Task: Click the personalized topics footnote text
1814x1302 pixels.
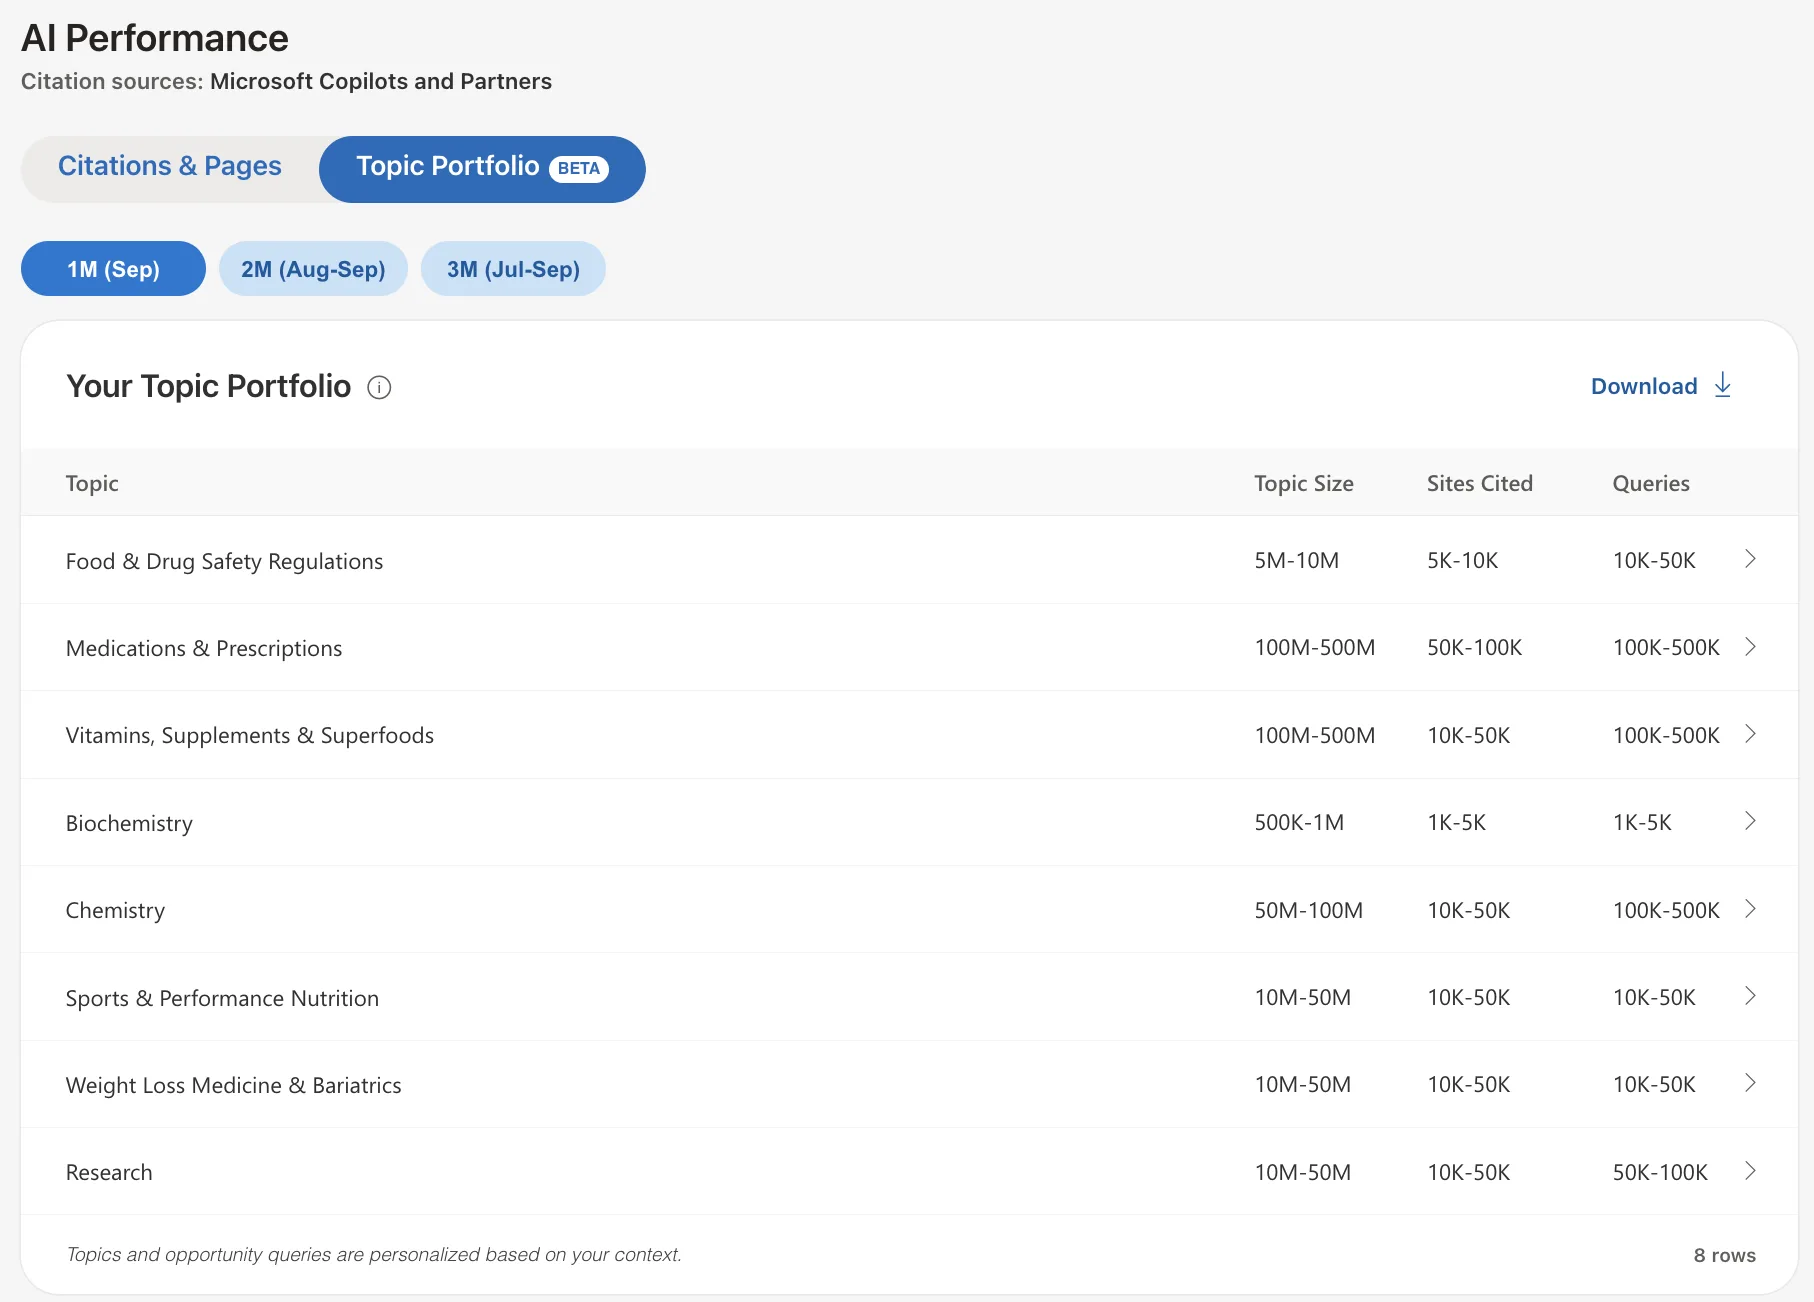Action: coord(374,1254)
